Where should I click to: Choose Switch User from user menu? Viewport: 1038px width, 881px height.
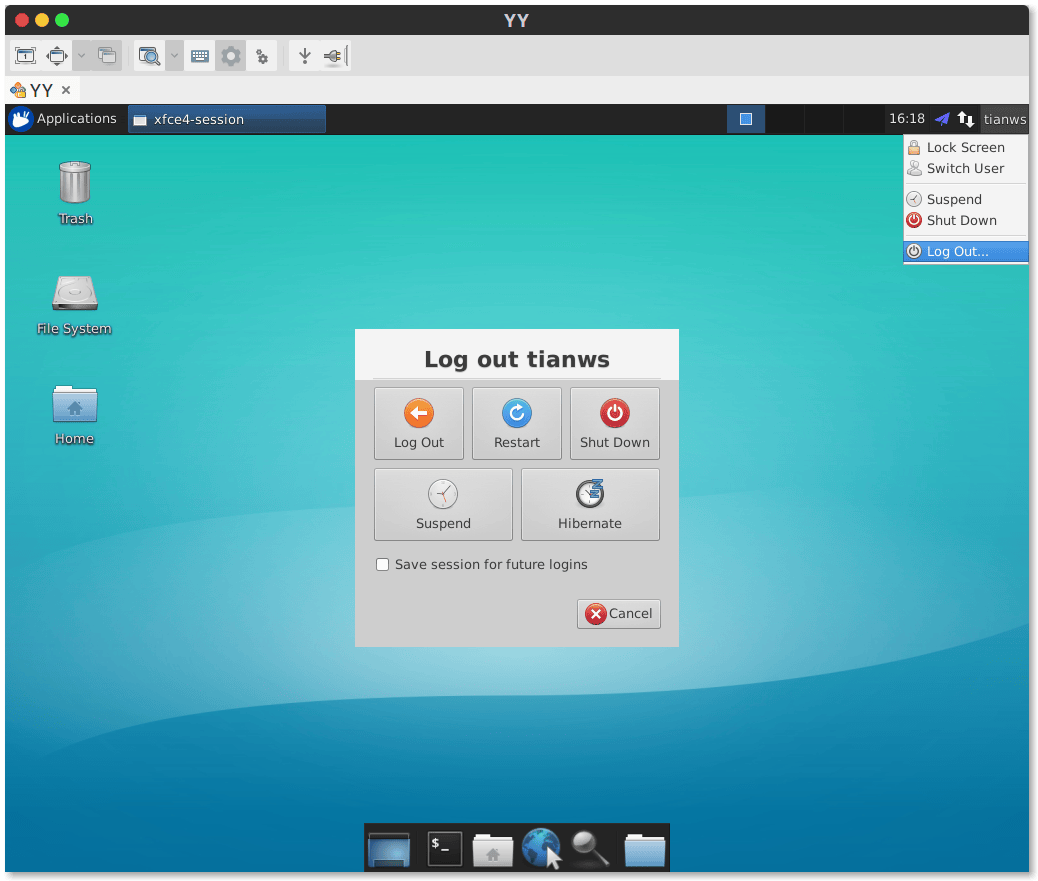[x=965, y=168]
